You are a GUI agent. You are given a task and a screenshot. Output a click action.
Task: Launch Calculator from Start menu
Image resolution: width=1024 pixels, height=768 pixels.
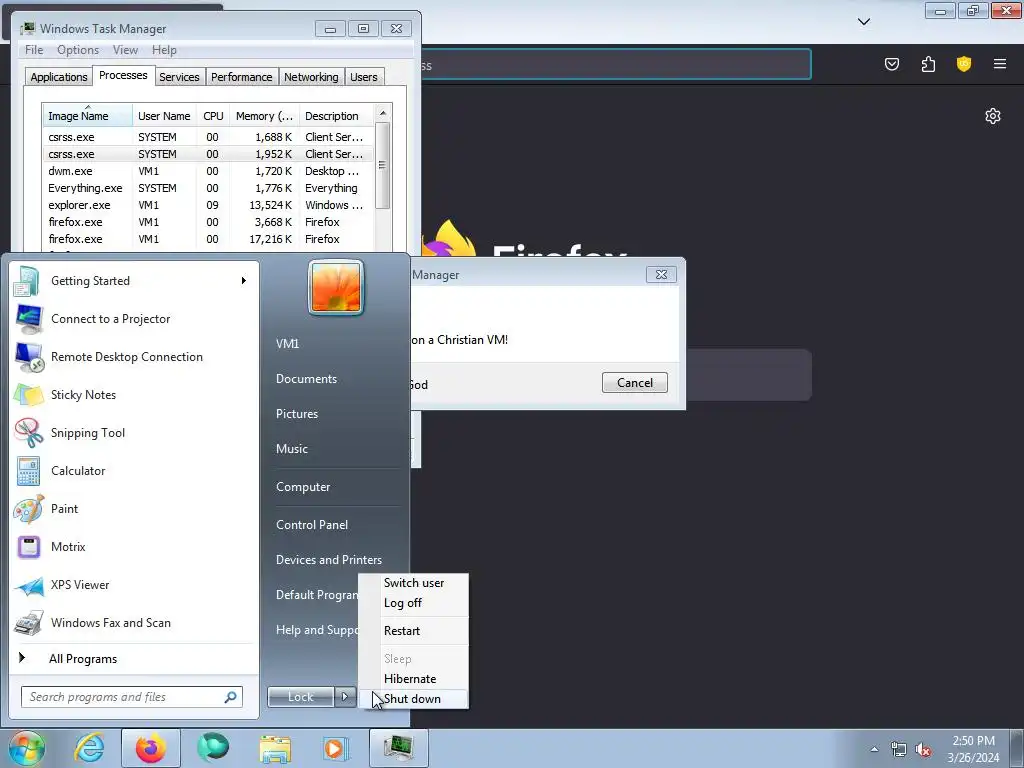tap(134, 471)
